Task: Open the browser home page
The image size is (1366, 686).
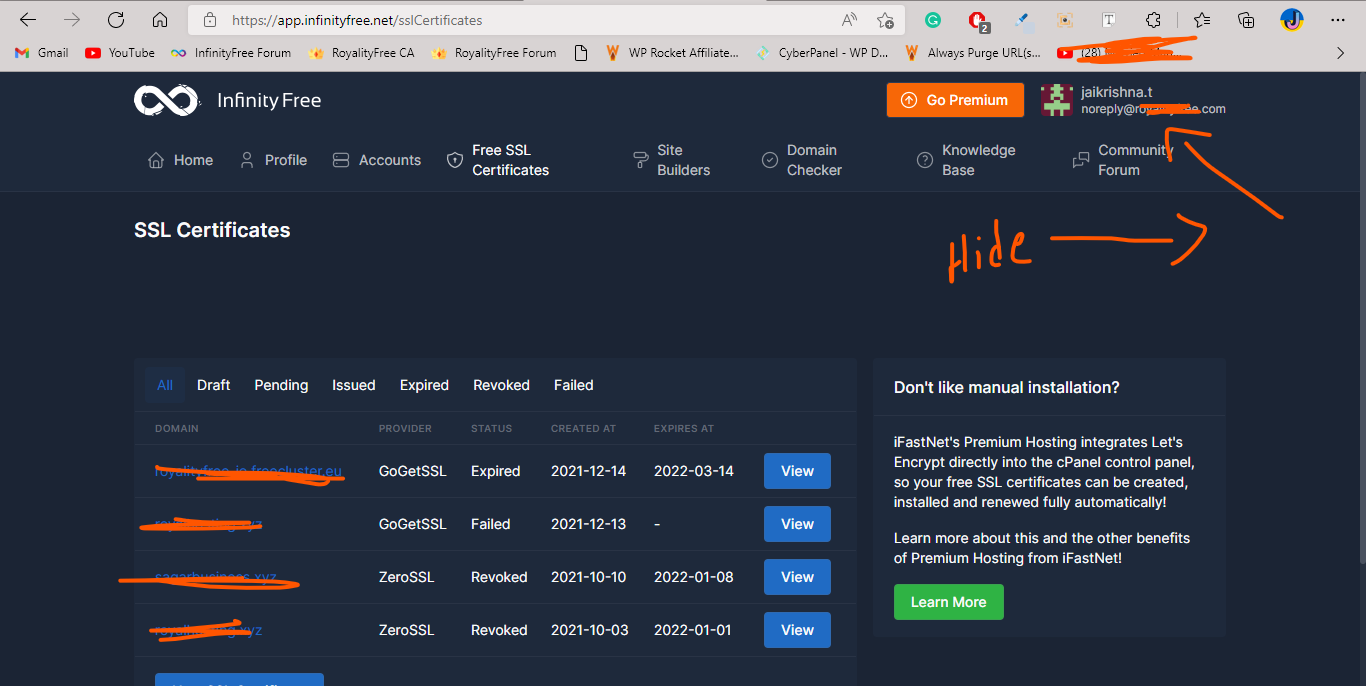Action: coord(160,20)
